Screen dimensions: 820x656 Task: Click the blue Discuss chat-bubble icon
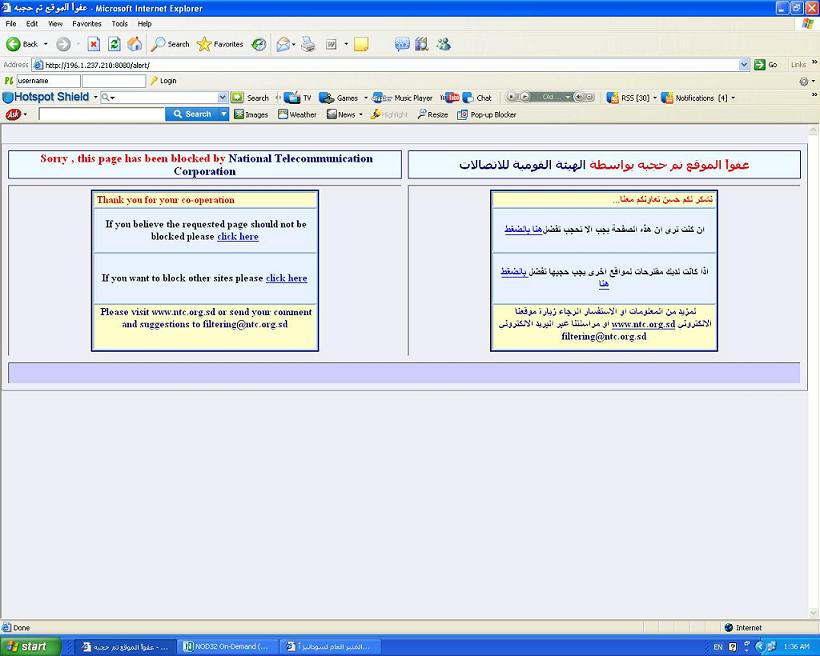402,44
